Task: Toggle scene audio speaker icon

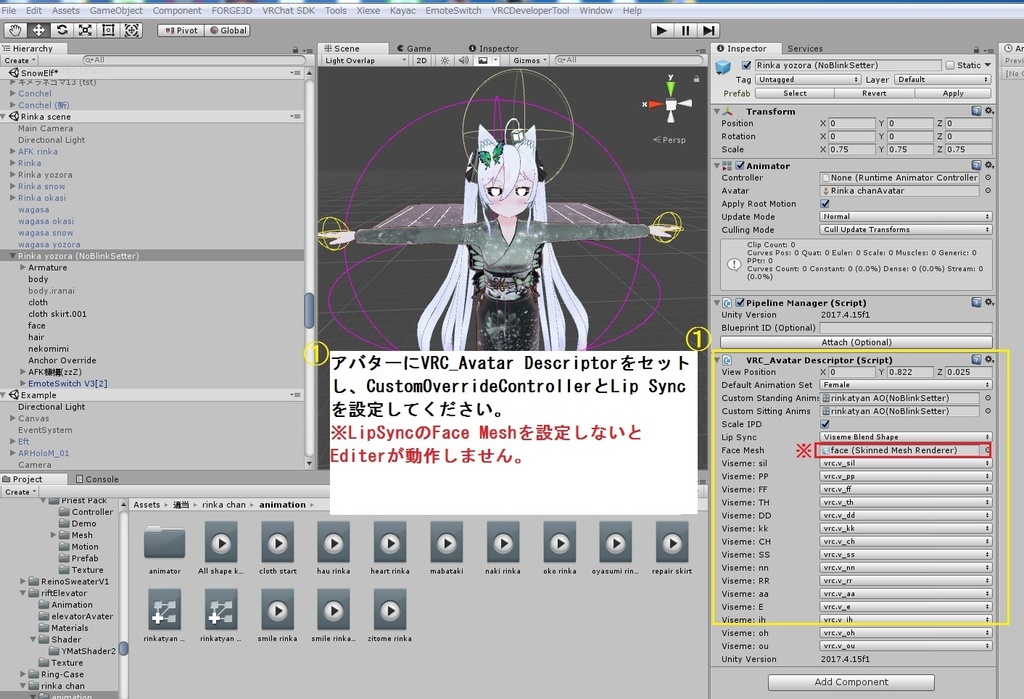Action: [464, 60]
